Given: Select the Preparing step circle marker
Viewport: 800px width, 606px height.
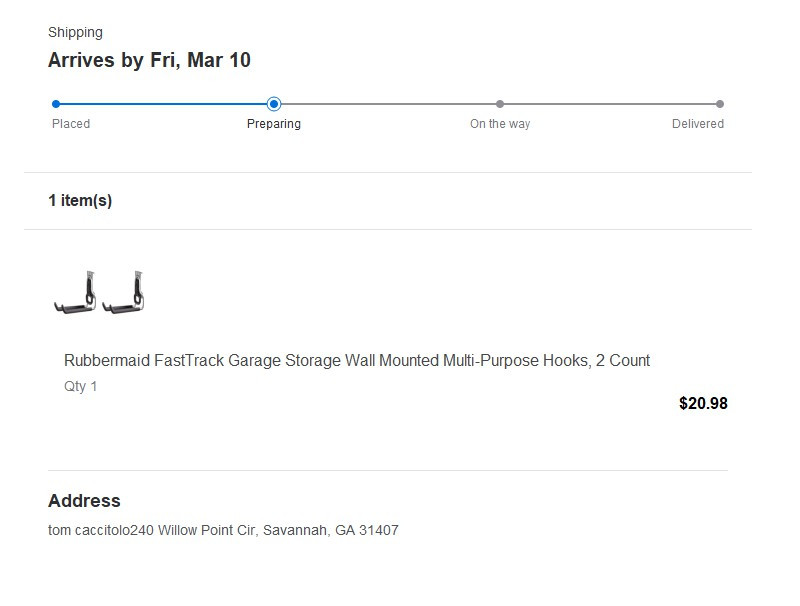Looking at the screenshot, I should [274, 104].
